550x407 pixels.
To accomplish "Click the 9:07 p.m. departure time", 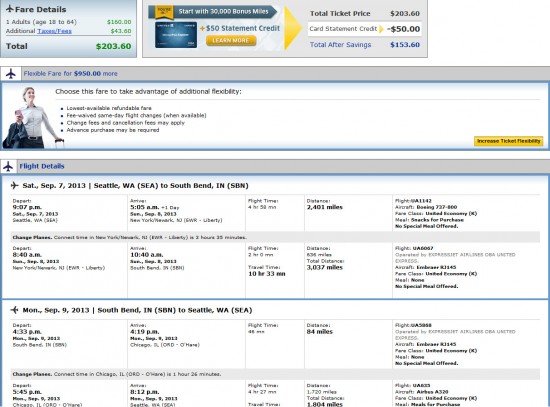I will coord(27,207).
